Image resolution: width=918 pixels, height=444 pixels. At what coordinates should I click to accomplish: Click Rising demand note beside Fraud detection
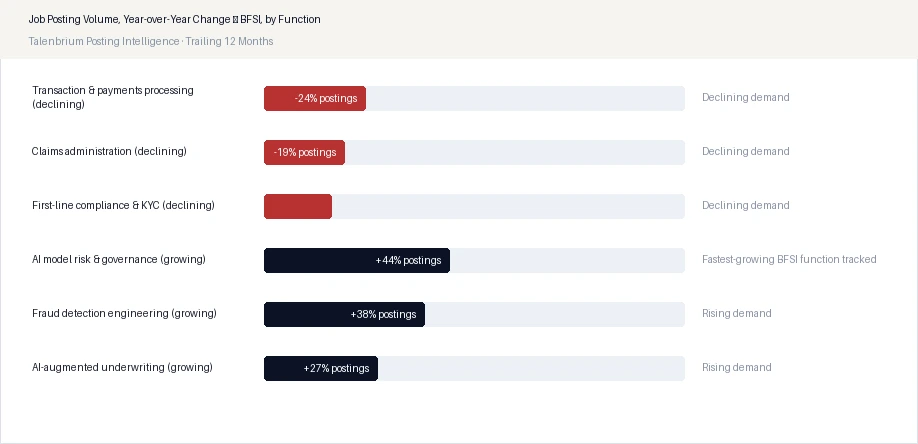pos(737,313)
